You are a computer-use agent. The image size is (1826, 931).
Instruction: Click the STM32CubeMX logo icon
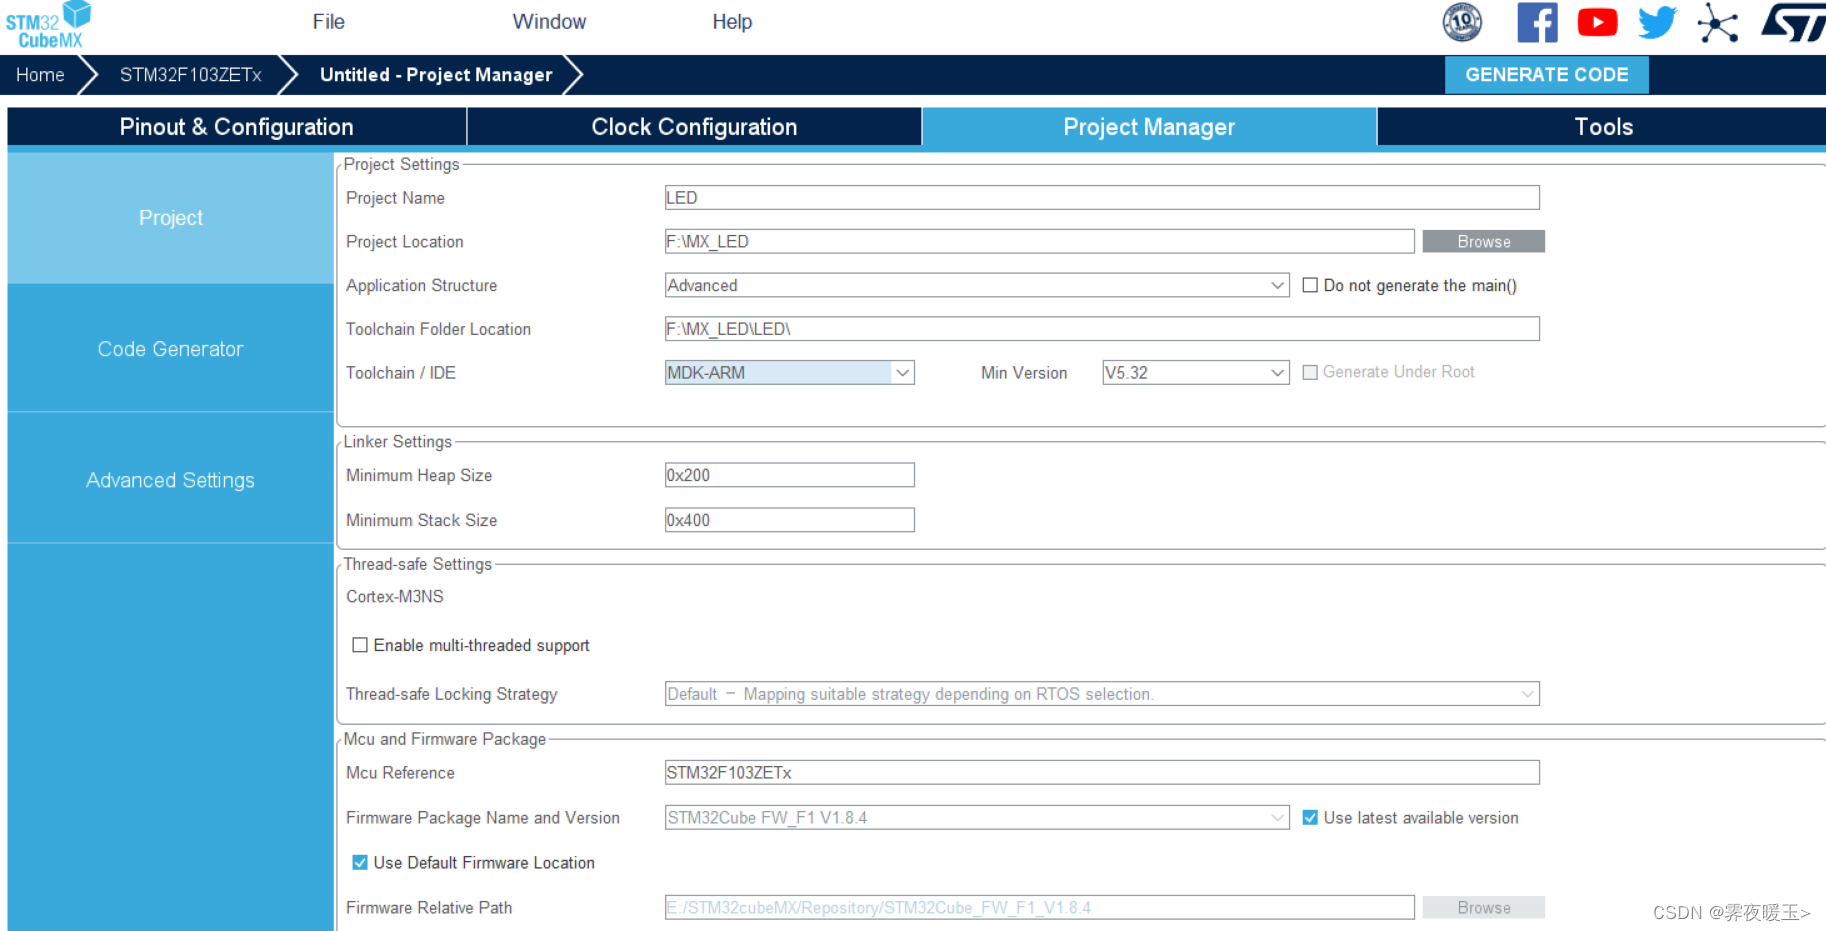(x=48, y=25)
